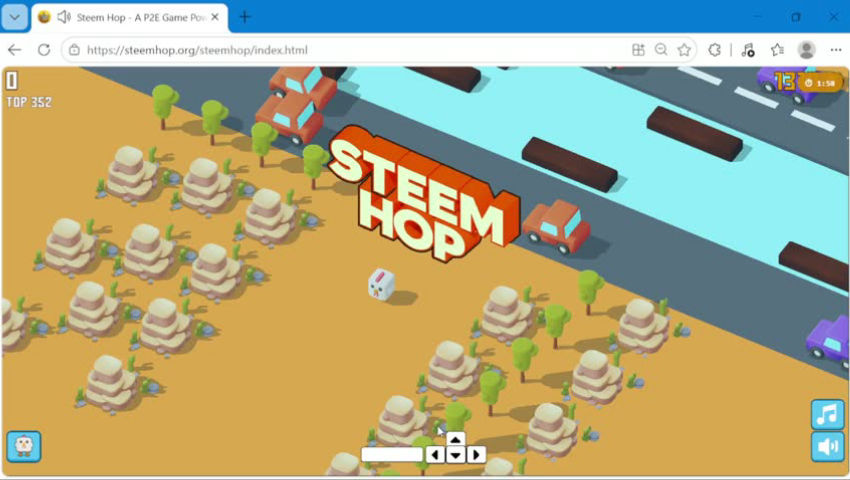Move chicken right with right arrow
This screenshot has width=850, height=480.
(x=476, y=455)
